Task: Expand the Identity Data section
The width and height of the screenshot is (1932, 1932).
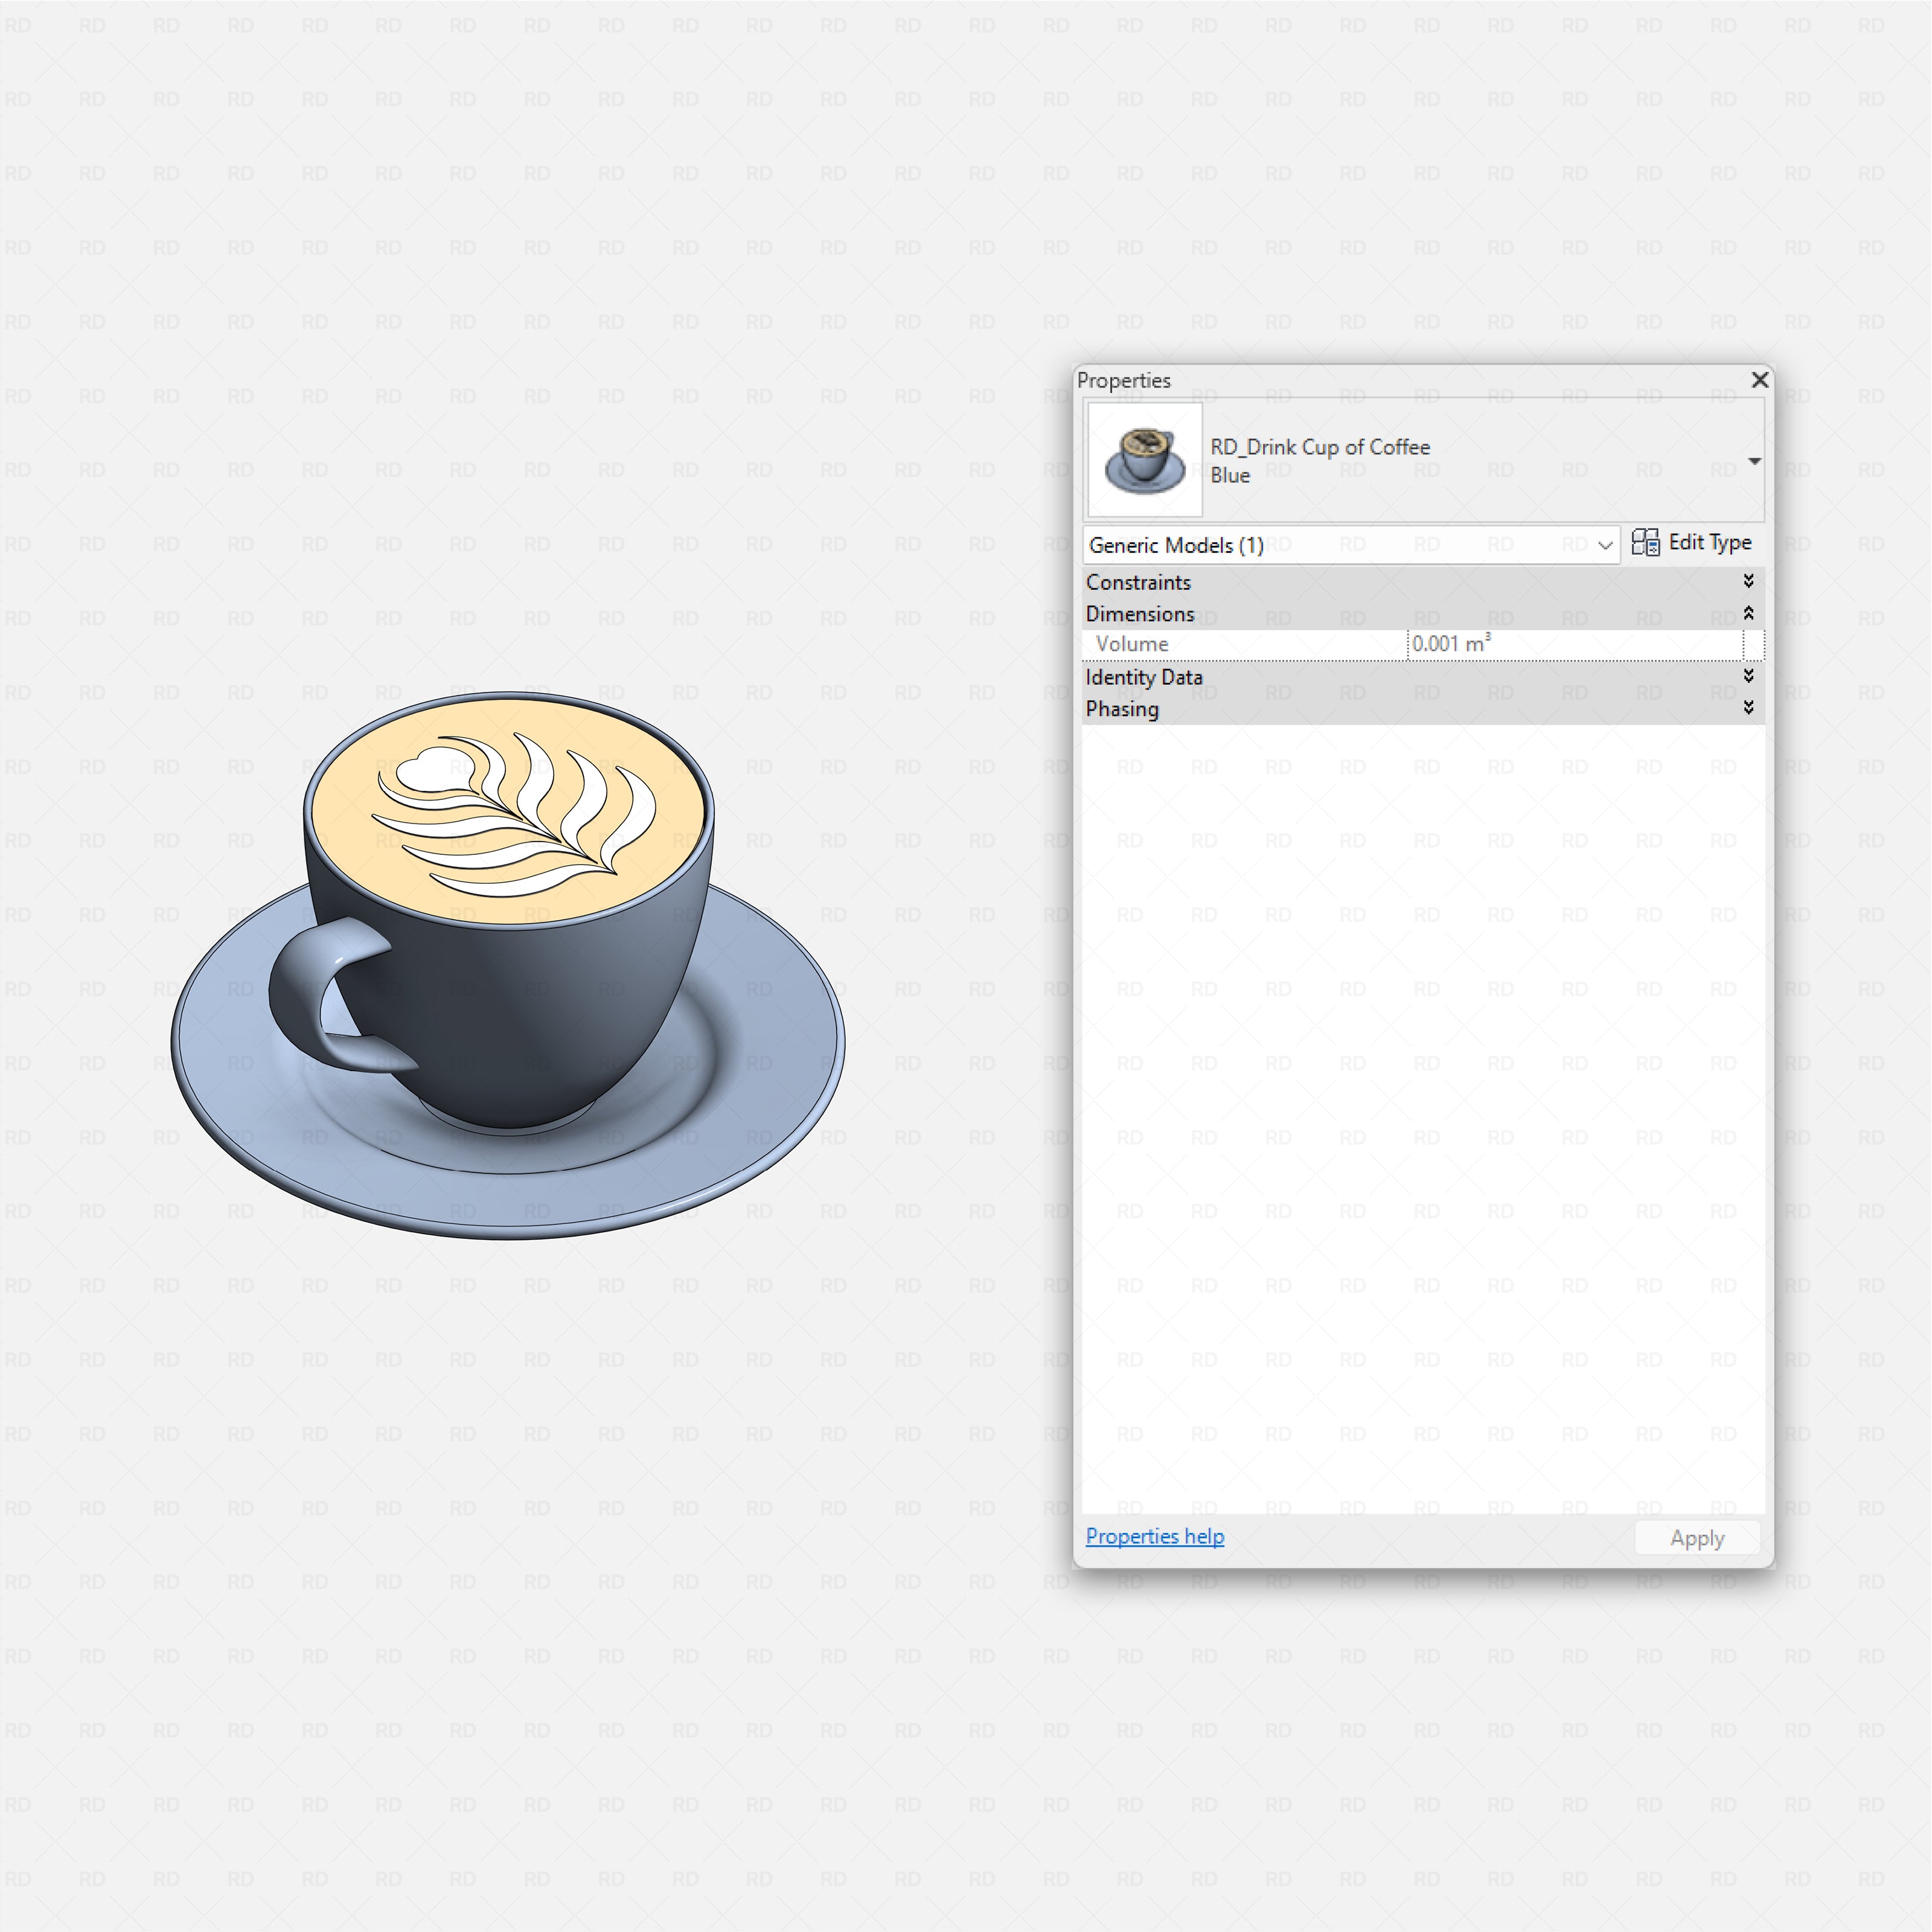Action: click(1749, 676)
